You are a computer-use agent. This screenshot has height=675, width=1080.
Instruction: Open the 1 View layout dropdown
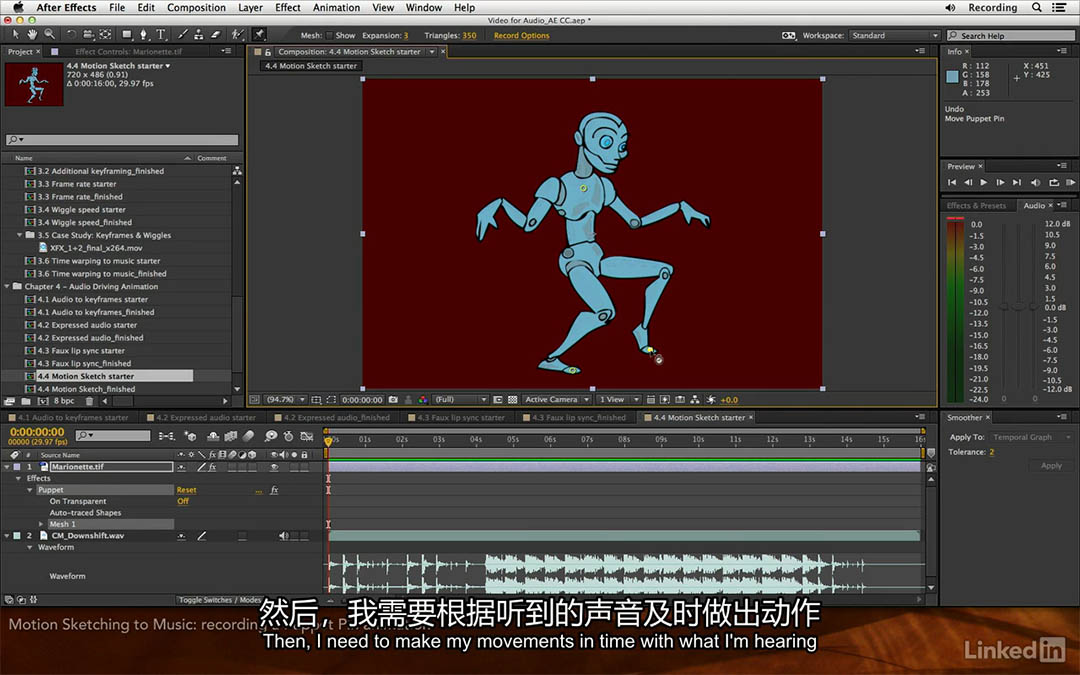pyautogui.click(x=619, y=399)
